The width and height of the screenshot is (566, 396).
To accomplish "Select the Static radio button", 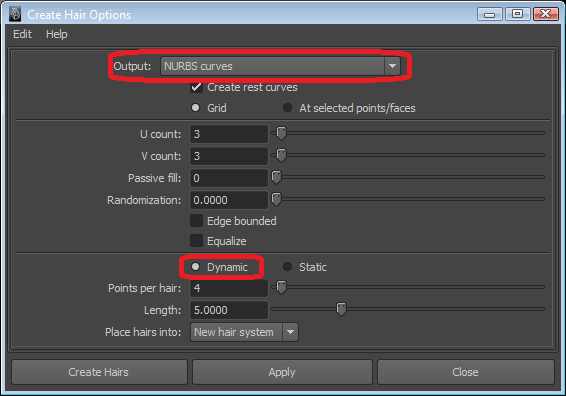I will tap(287, 267).
